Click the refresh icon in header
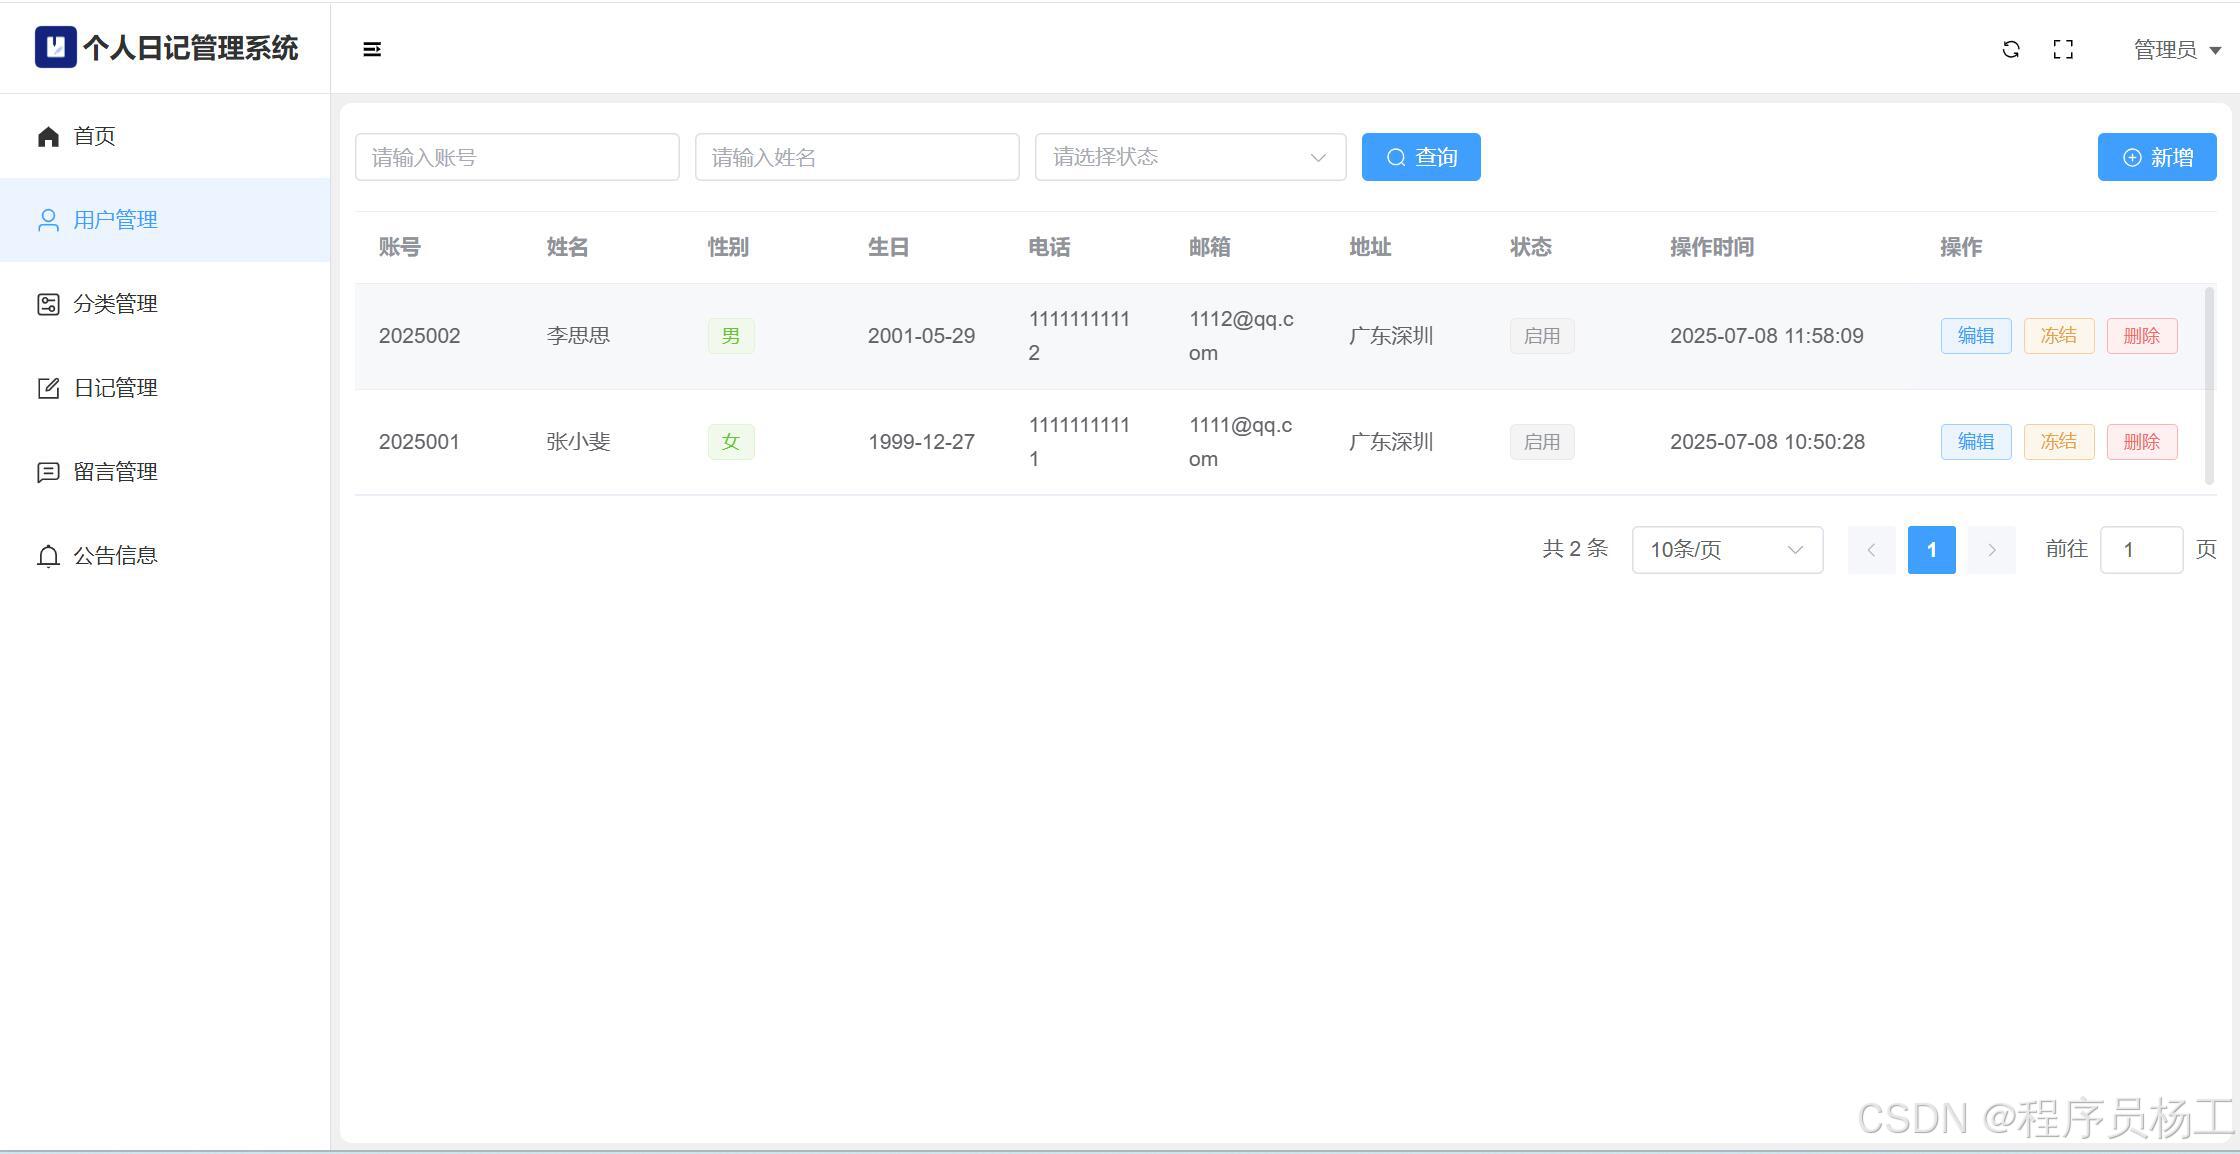 2011,49
